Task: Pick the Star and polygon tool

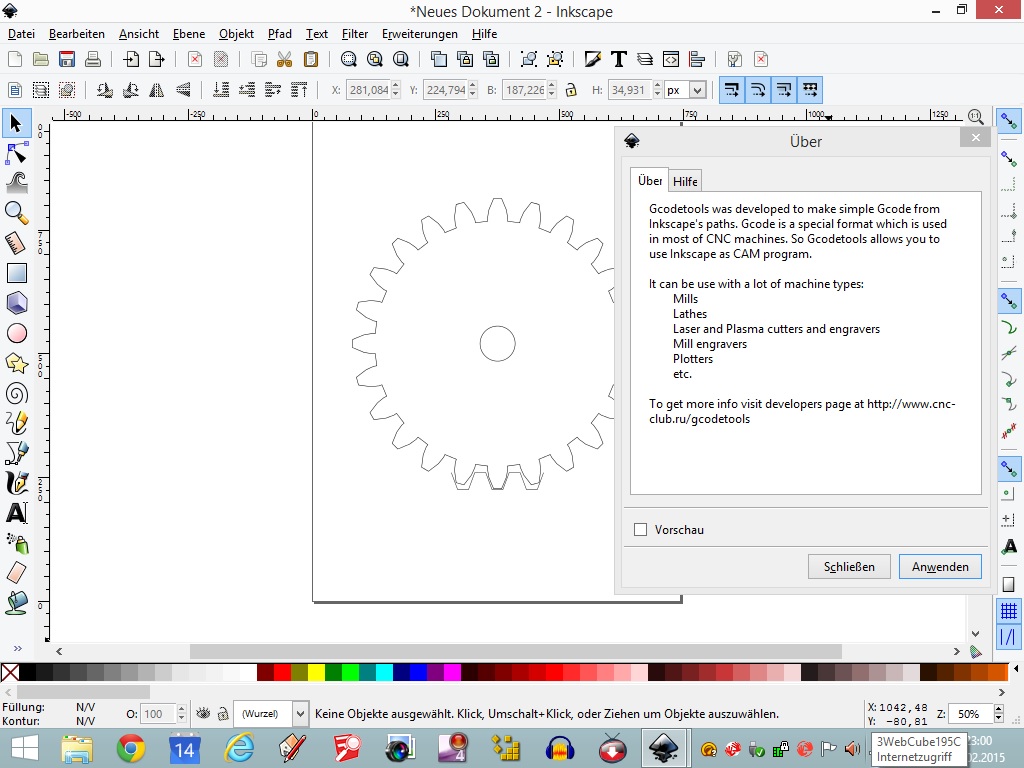Action: point(16,363)
